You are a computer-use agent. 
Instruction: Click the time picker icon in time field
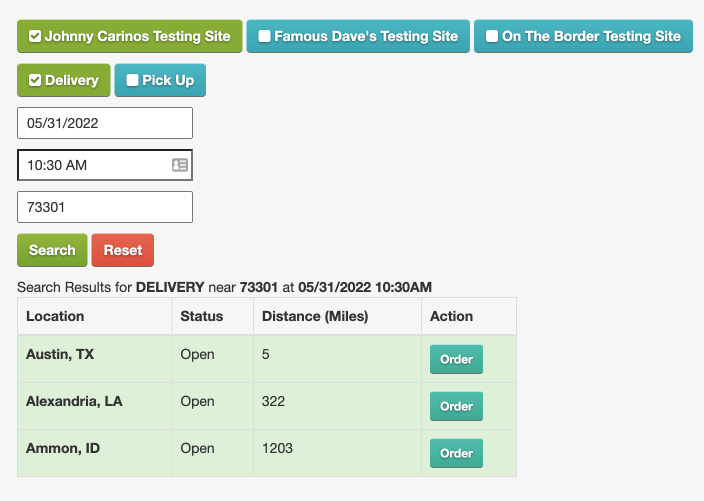click(180, 165)
